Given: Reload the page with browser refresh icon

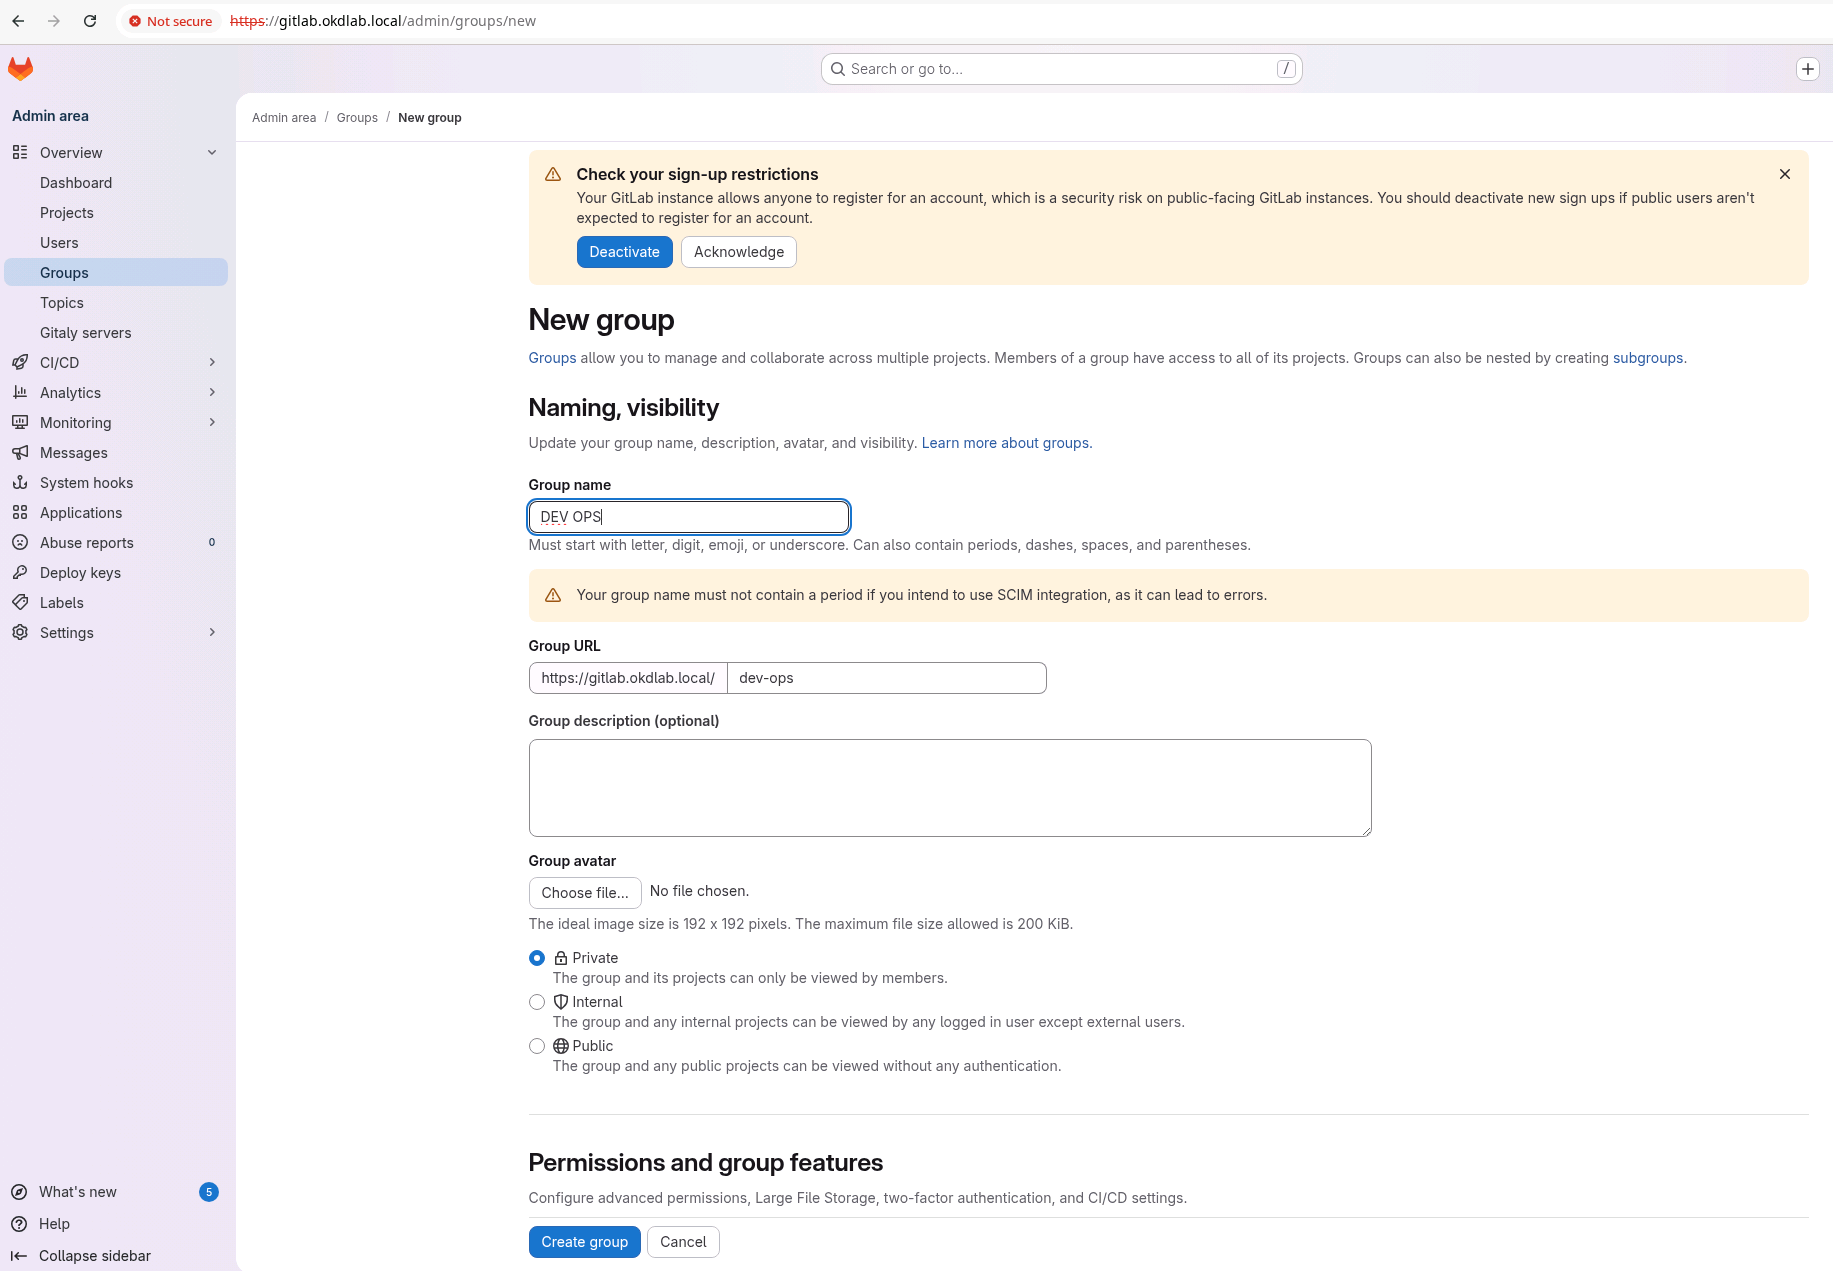Looking at the screenshot, I should pos(90,21).
